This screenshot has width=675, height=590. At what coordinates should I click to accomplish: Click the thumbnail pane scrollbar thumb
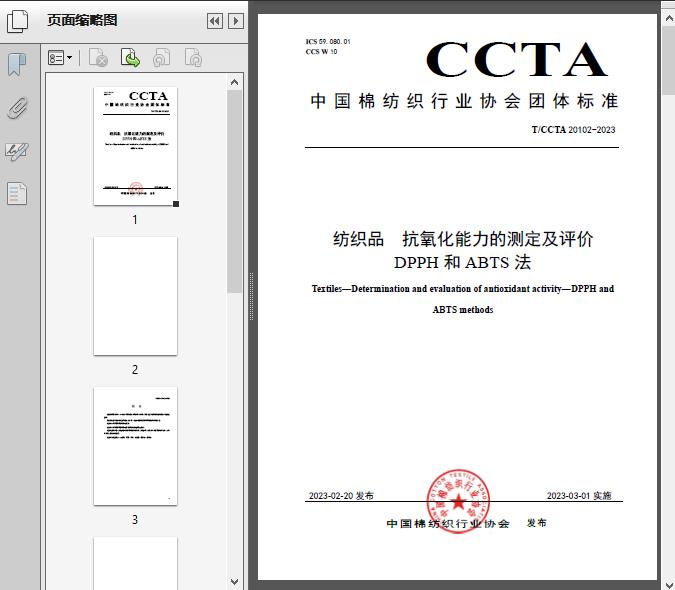click(x=235, y=192)
